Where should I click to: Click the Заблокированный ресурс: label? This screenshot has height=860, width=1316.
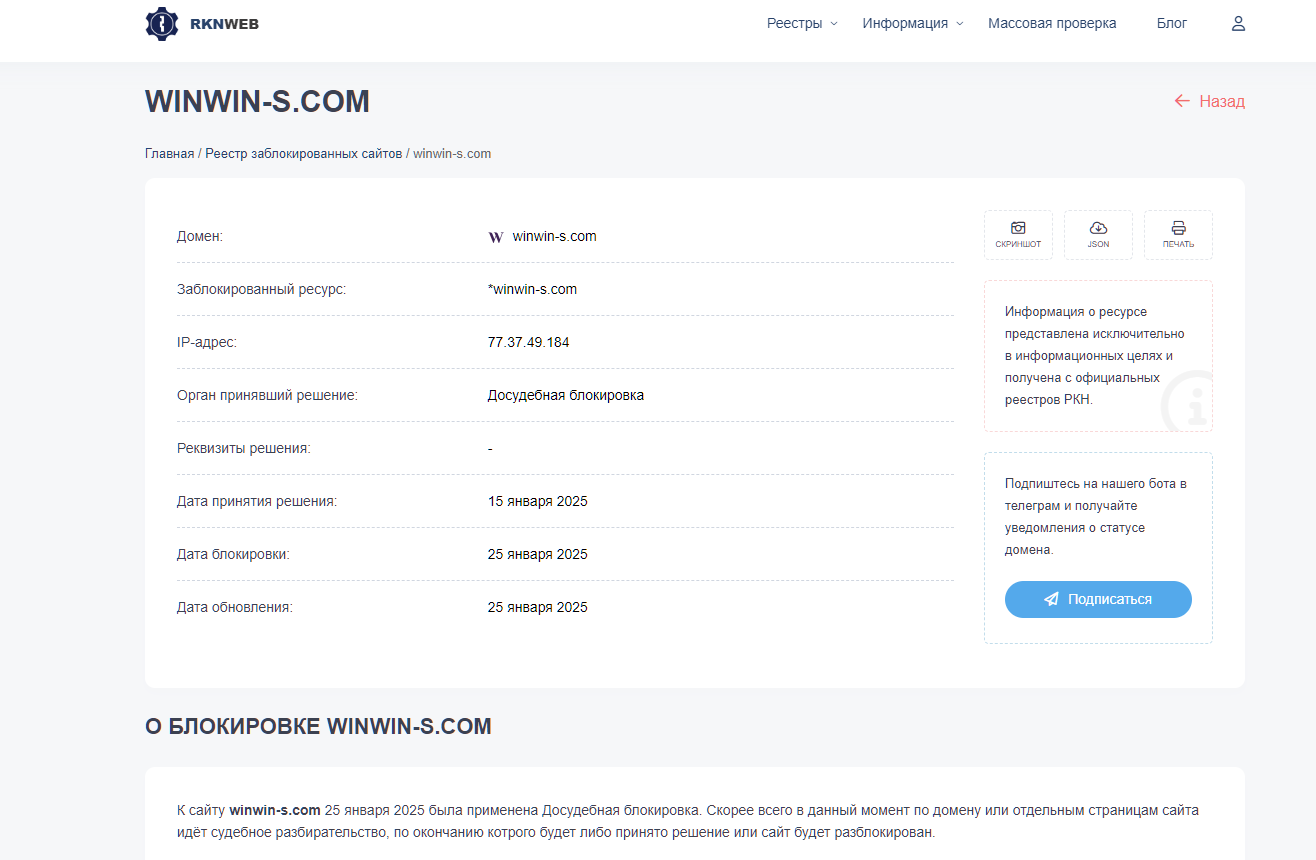coord(262,289)
